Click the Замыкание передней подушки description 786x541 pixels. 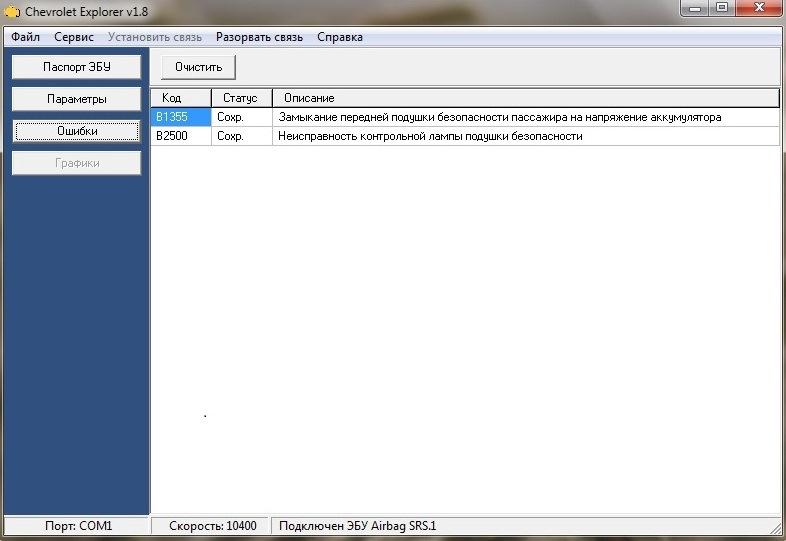coord(526,117)
